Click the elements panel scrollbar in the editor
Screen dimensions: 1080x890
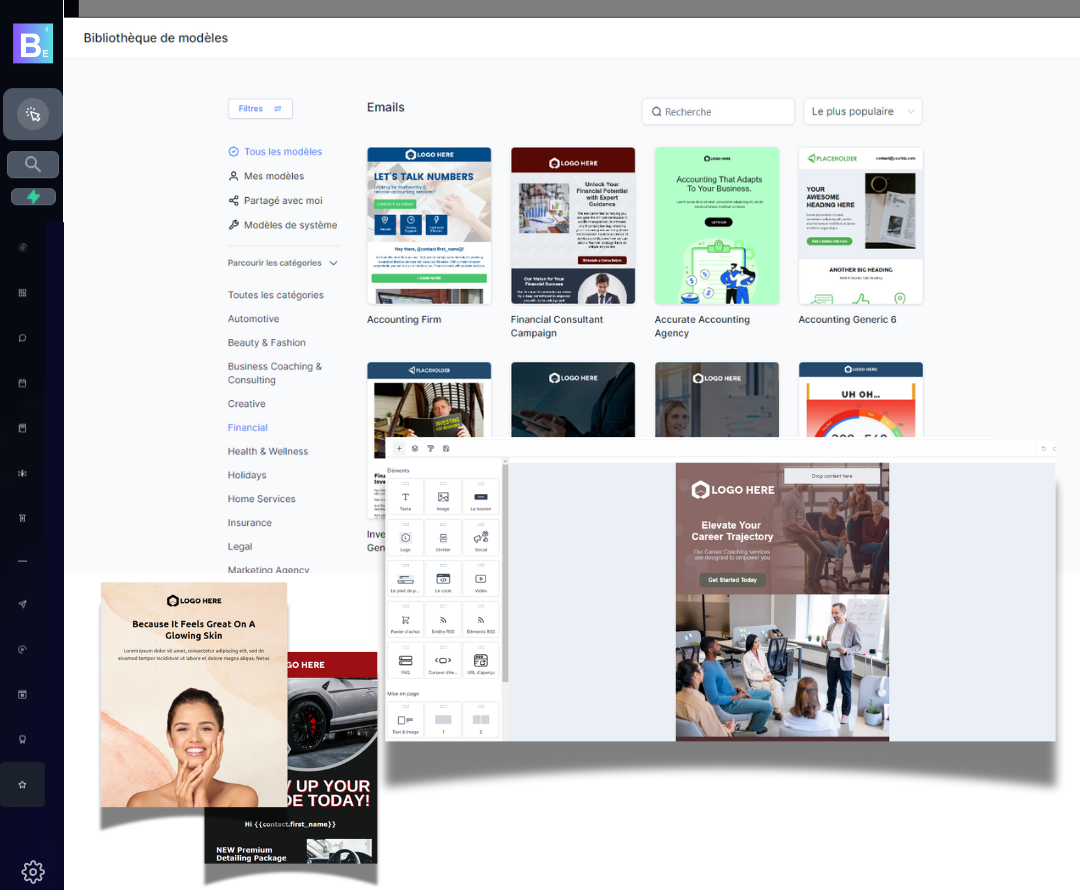pyautogui.click(x=505, y=572)
